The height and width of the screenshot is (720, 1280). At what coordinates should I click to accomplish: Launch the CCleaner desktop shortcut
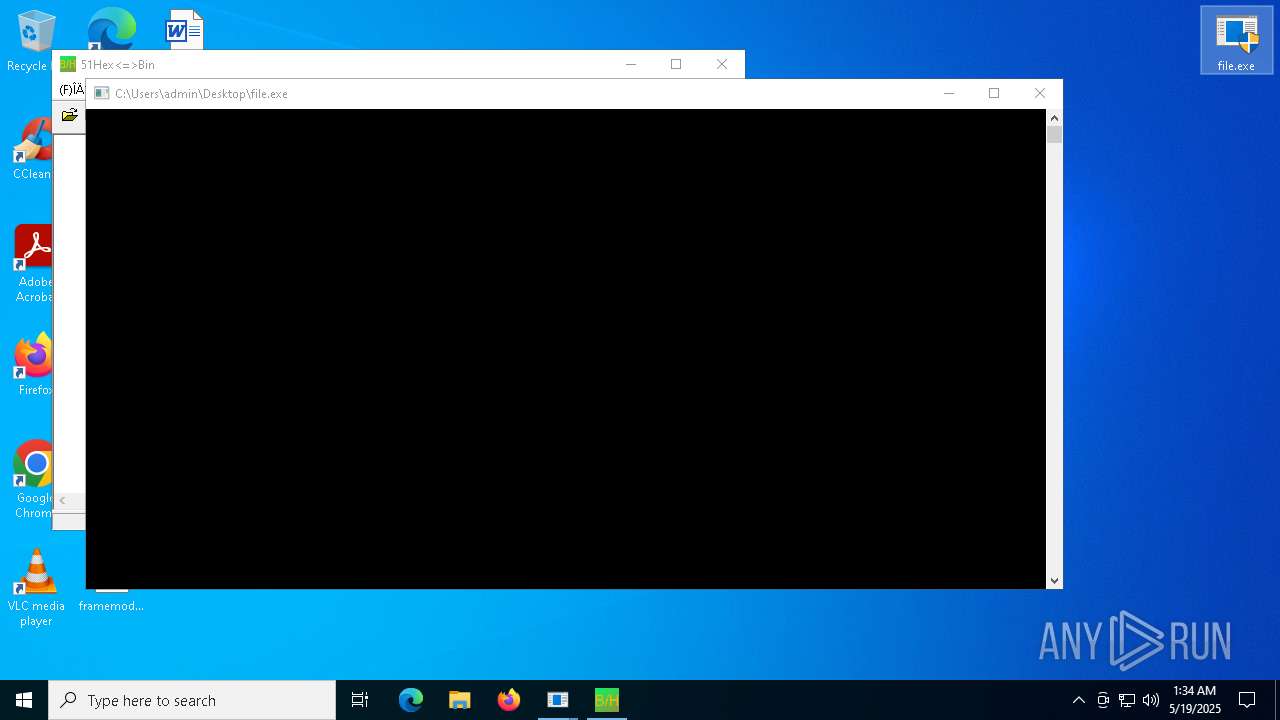click(x=32, y=150)
